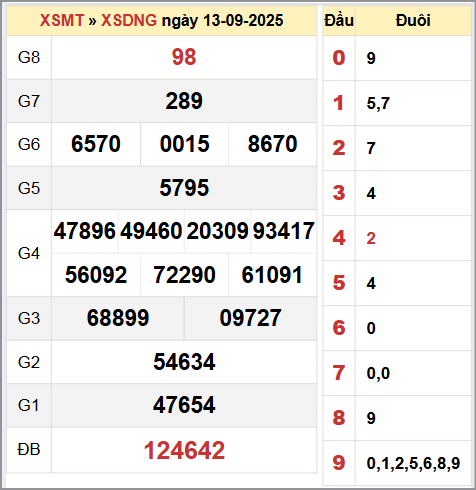Click the Đuôi column header

413,21
